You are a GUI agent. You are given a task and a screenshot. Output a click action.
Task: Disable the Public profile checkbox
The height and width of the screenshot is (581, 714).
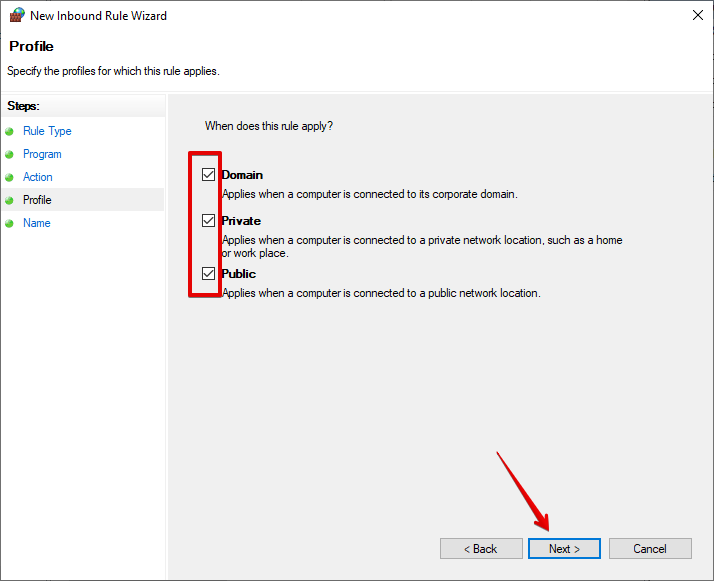click(208, 273)
